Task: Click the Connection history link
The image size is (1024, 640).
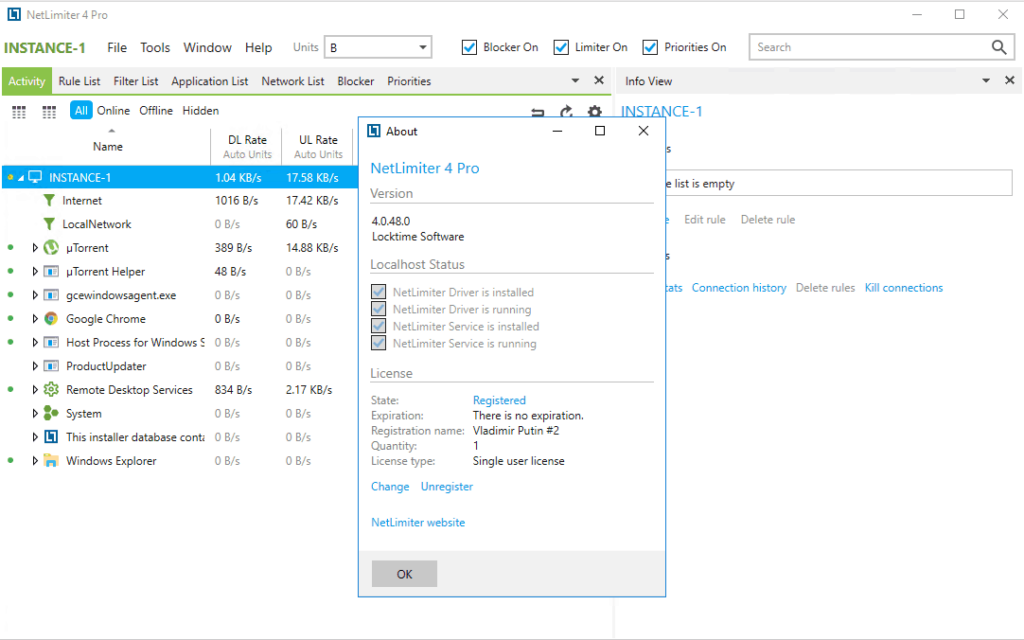Action: point(739,287)
